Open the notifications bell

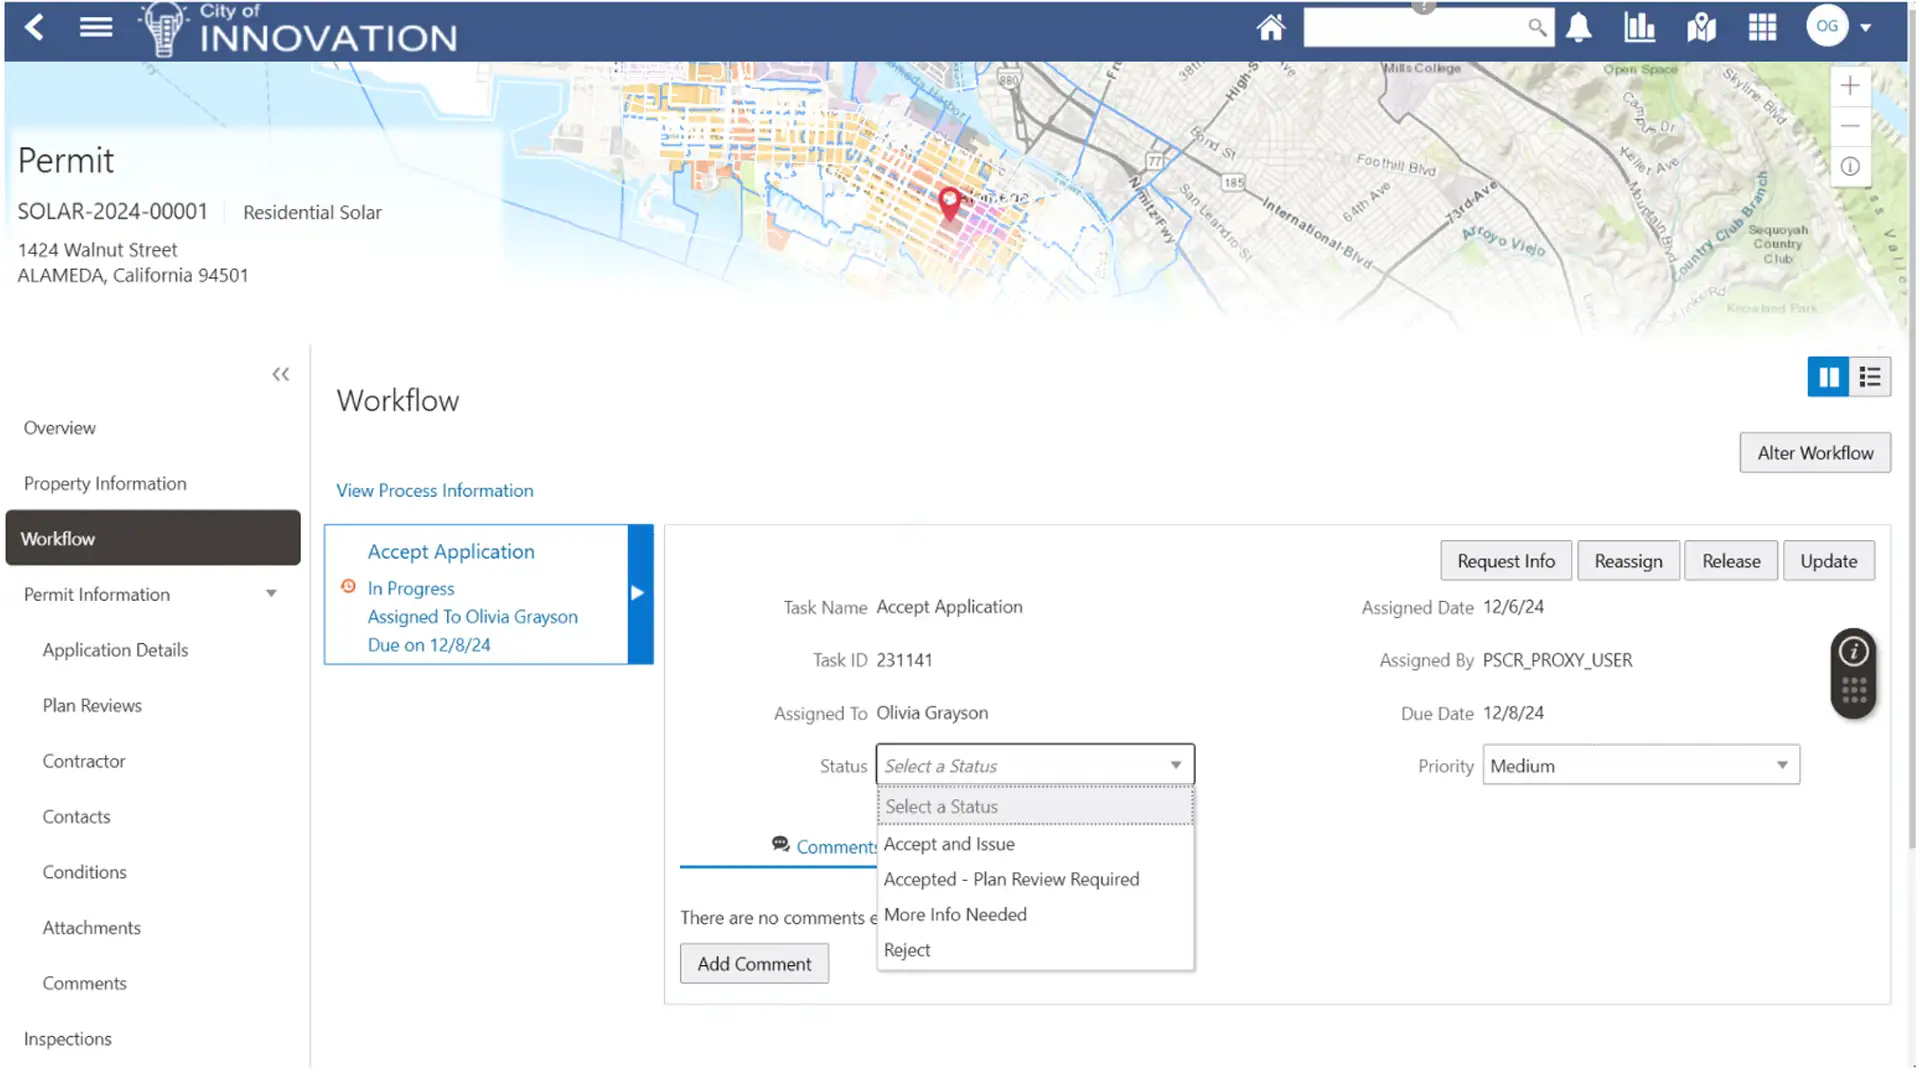(x=1578, y=27)
